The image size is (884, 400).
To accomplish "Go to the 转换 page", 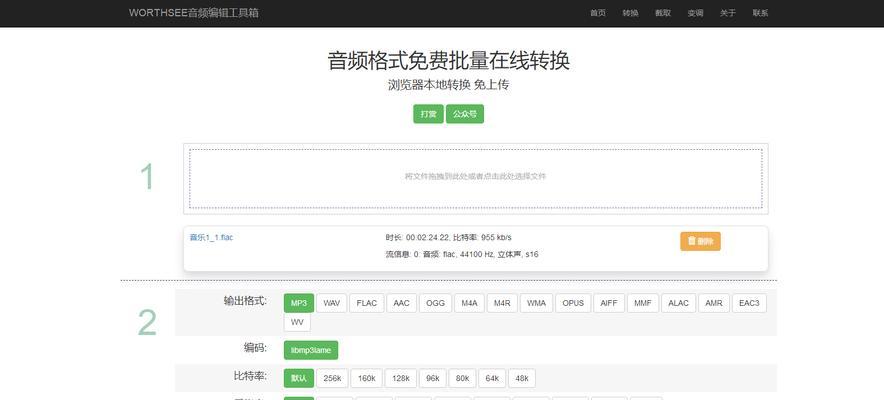I will pyautogui.click(x=630, y=13).
